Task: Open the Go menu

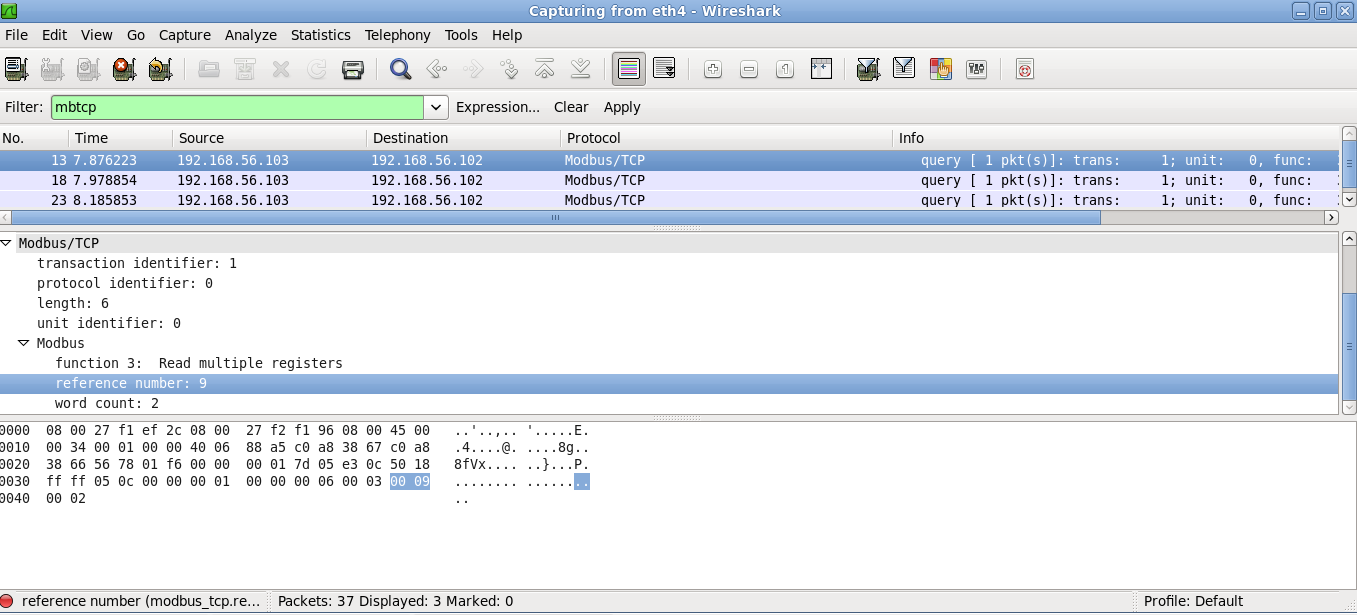Action: coord(136,35)
